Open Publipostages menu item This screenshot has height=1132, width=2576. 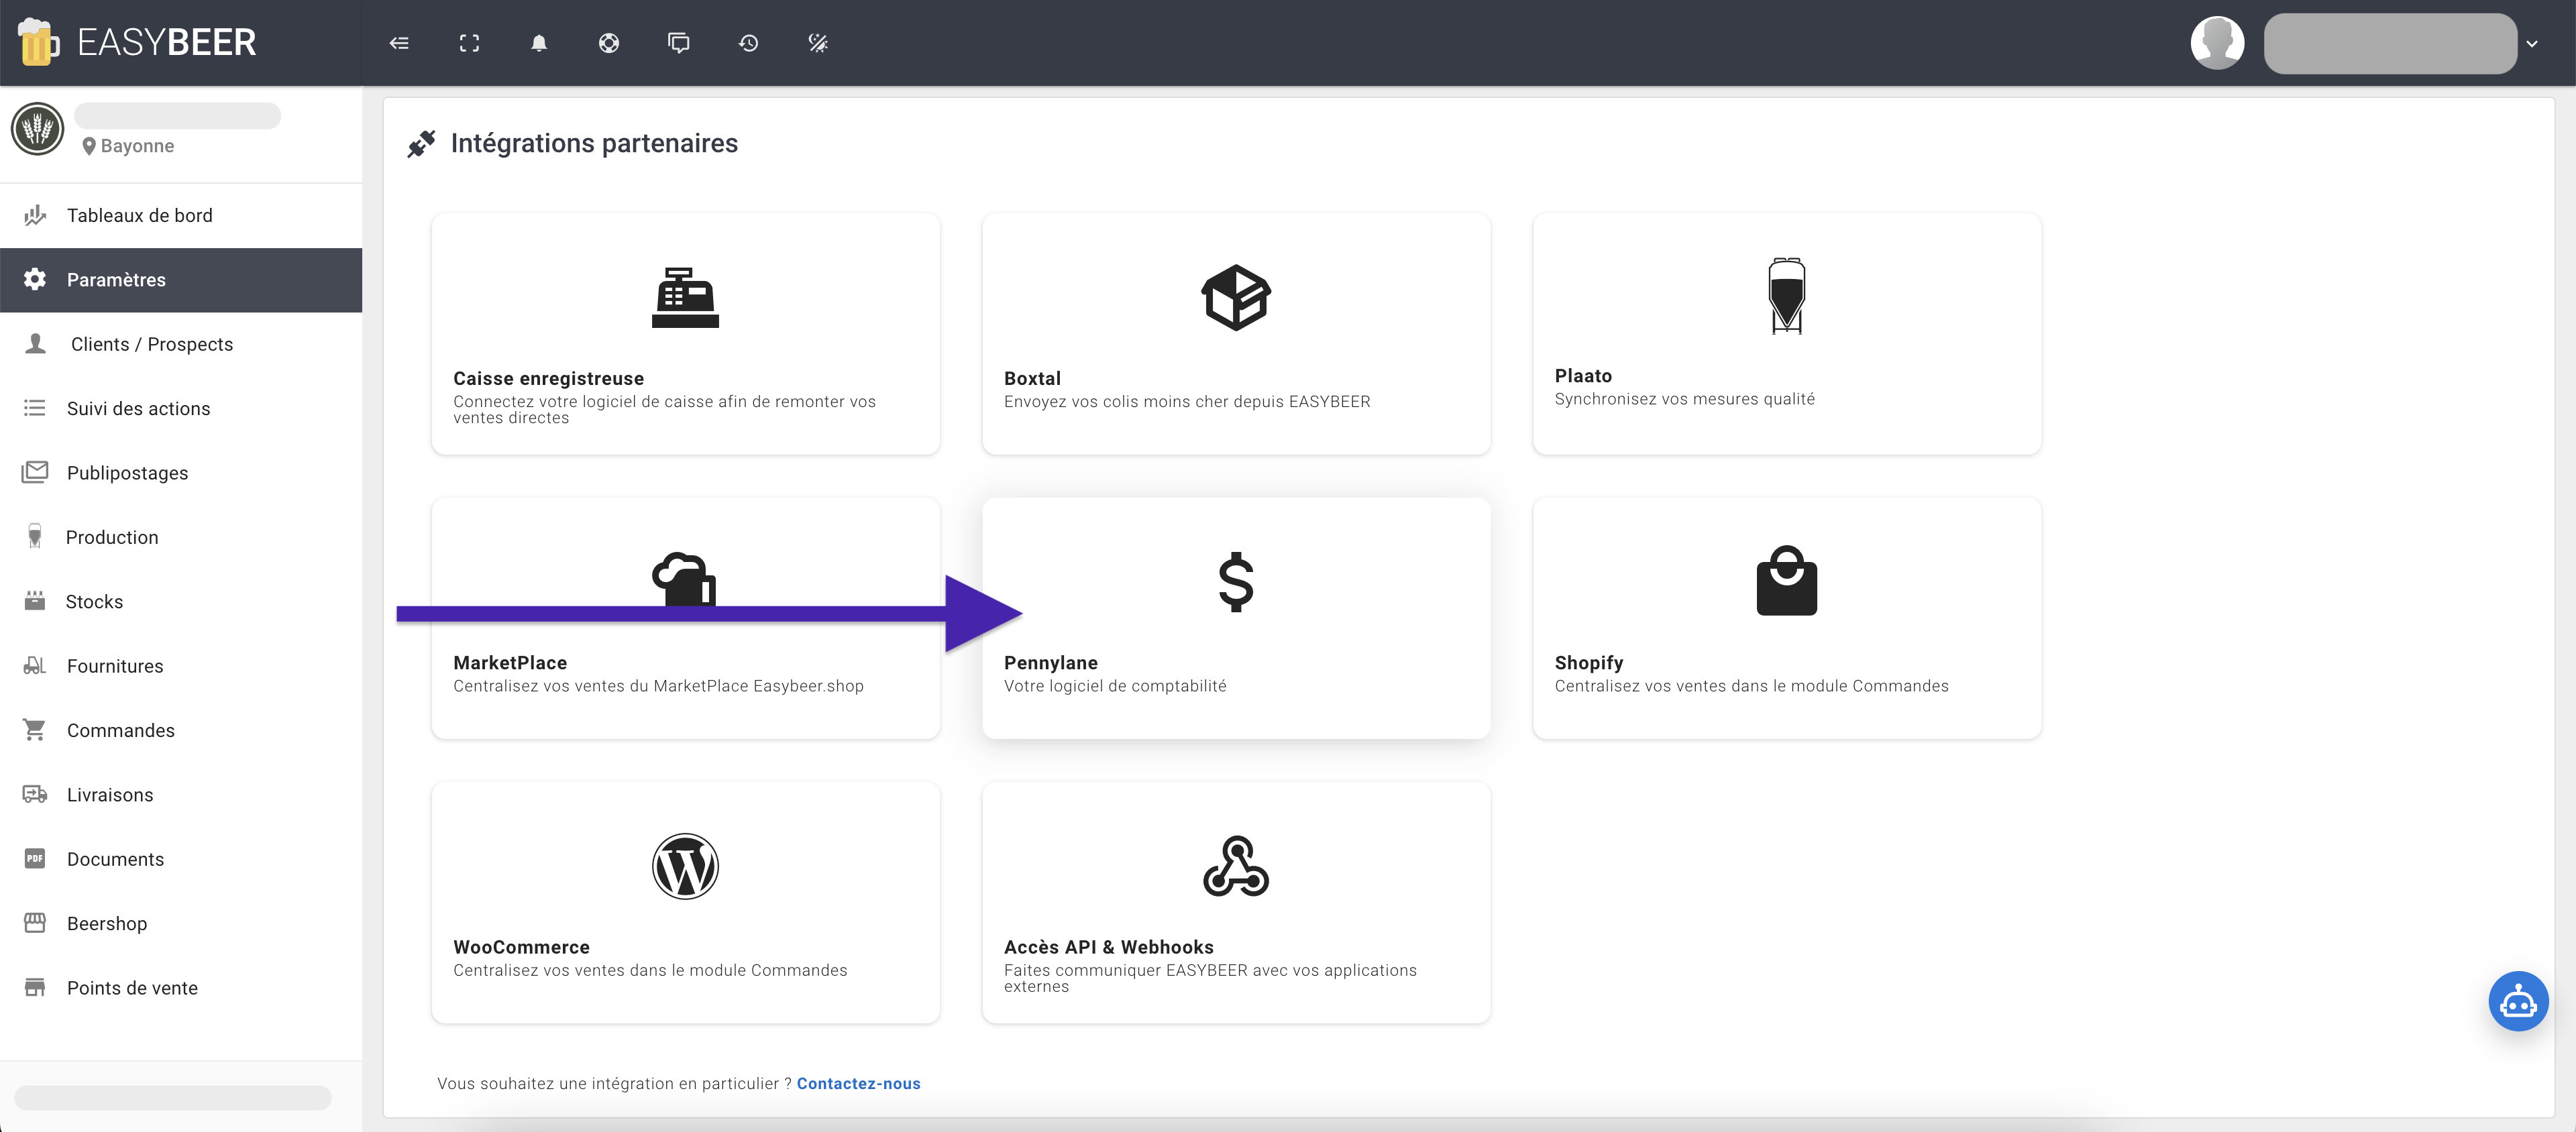(x=181, y=473)
